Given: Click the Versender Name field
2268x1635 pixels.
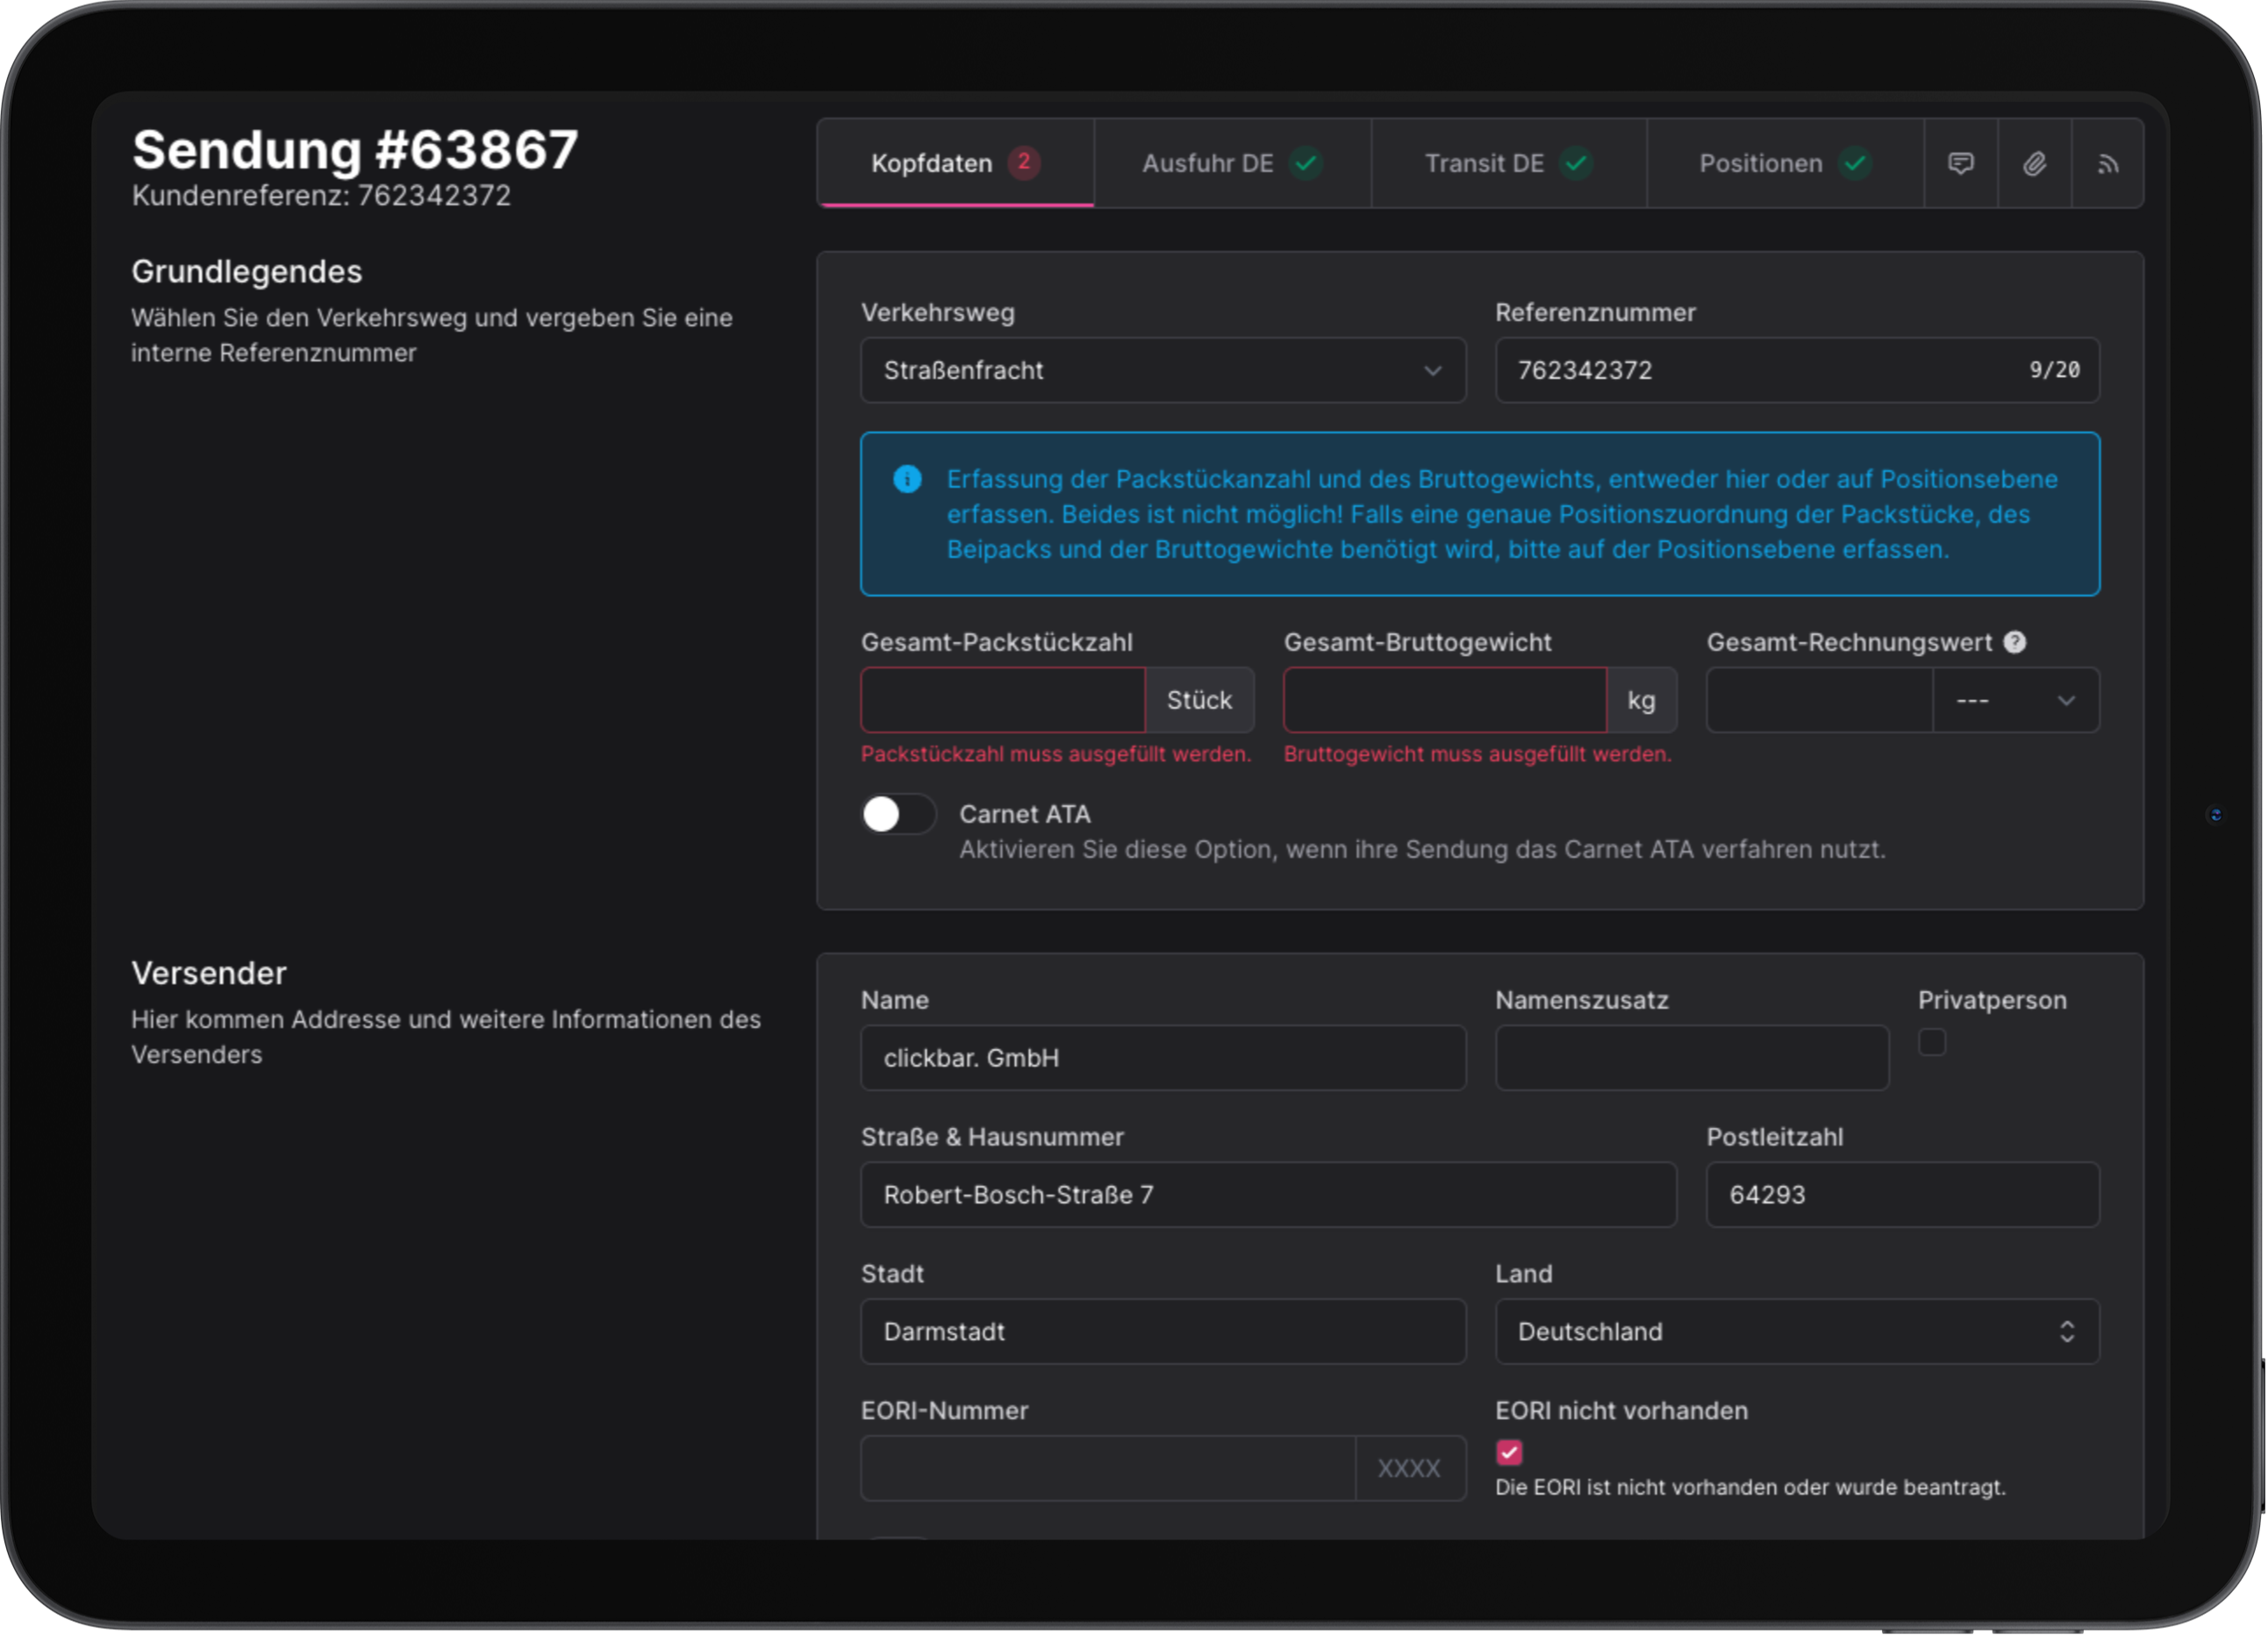Looking at the screenshot, I should tap(1163, 1057).
